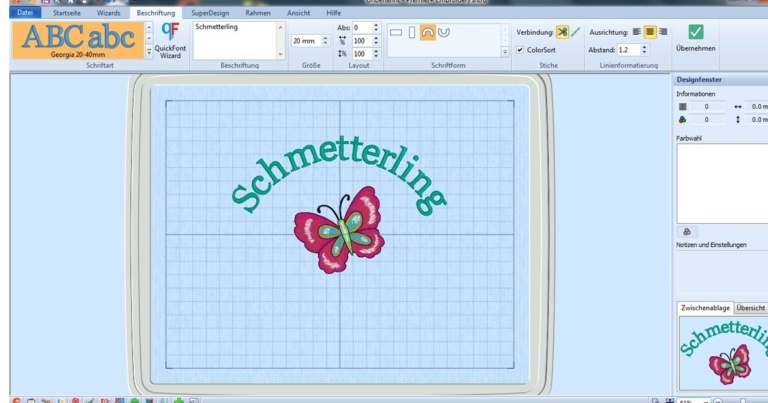
Task: Toggle the ColorSort checkbox
Action: [x=520, y=50]
